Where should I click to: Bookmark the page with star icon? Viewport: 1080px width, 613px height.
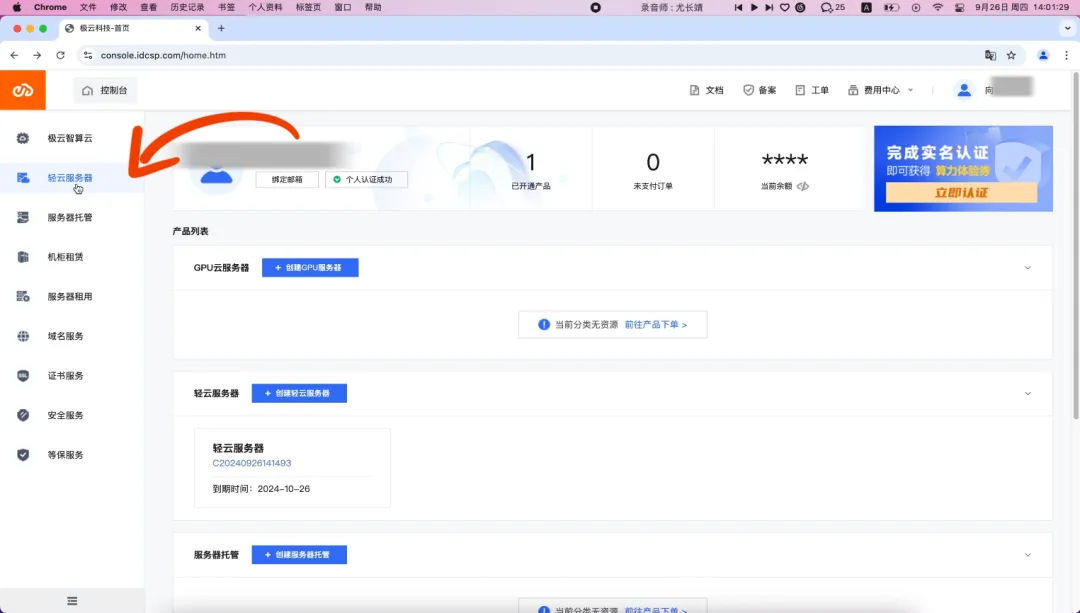[1011, 55]
